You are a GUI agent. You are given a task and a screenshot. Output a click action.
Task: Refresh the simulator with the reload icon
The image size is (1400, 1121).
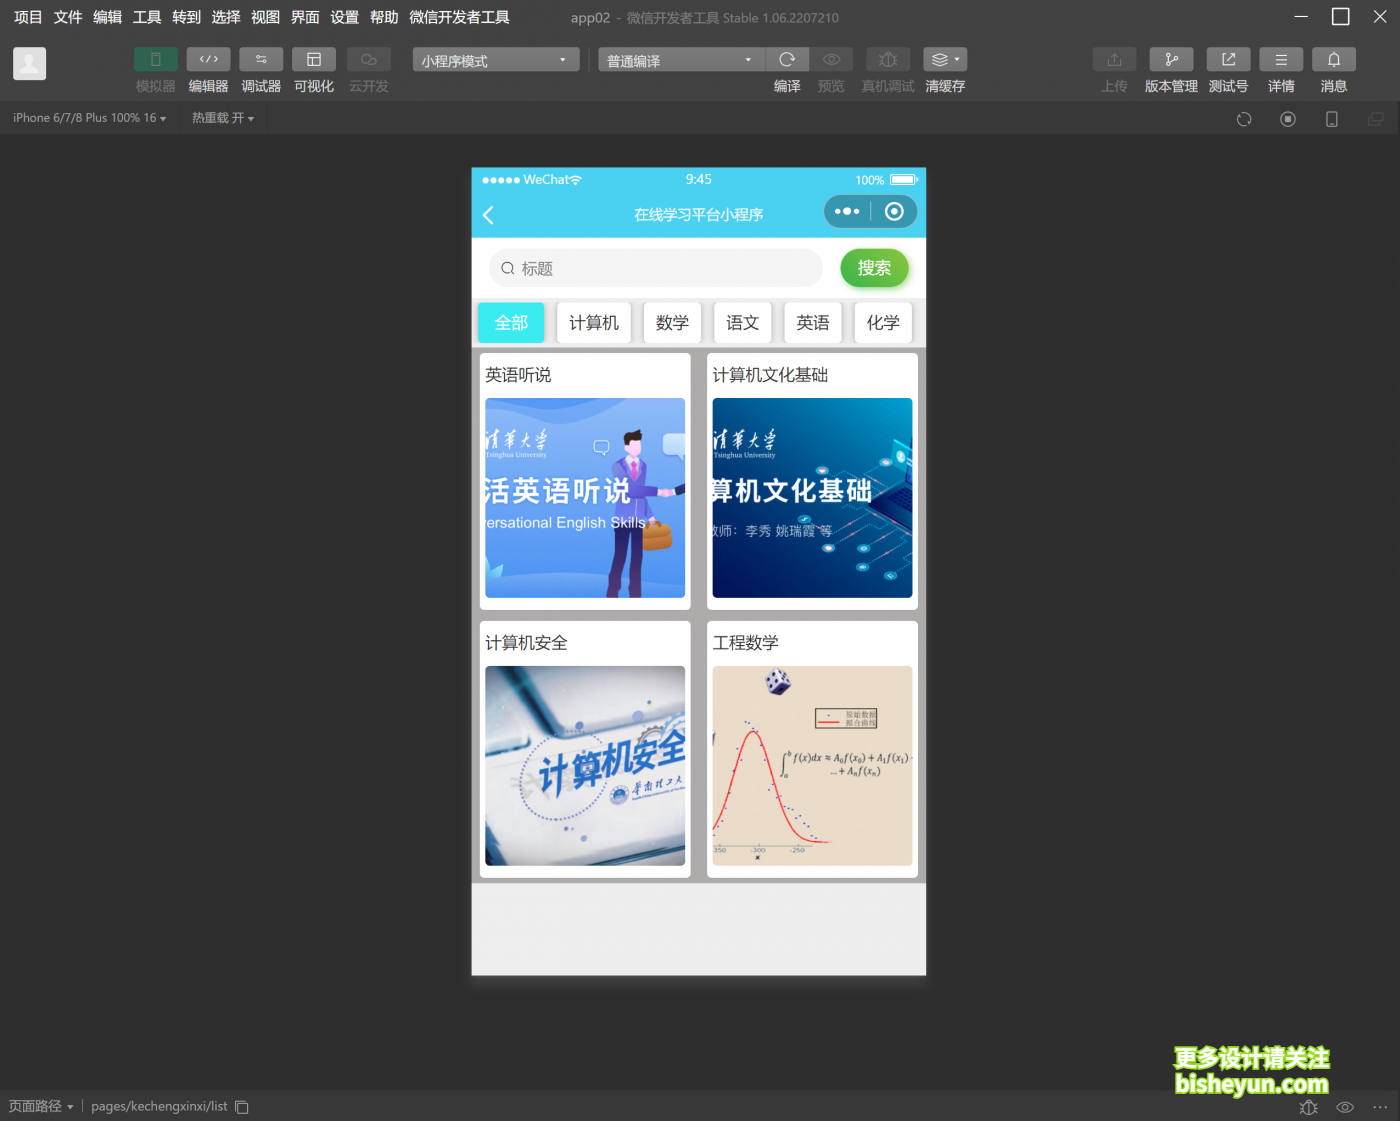point(1243,118)
